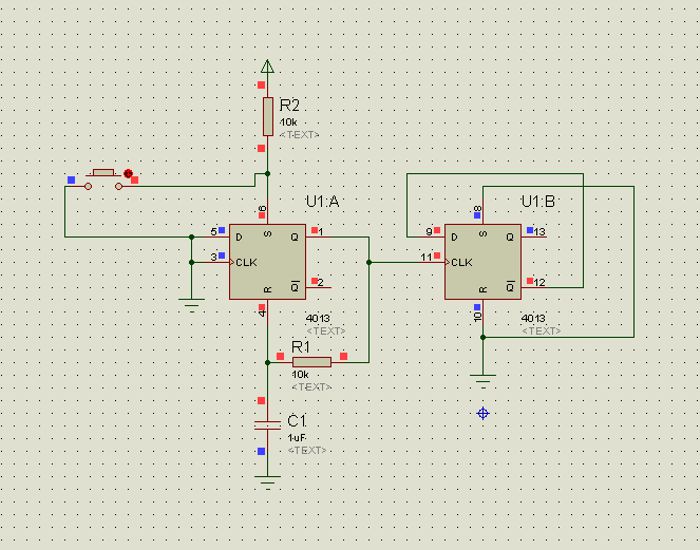Select ground symbol below U1:A D/CLK inputs
The width and height of the screenshot is (700, 550).
pyautogui.click(x=192, y=305)
